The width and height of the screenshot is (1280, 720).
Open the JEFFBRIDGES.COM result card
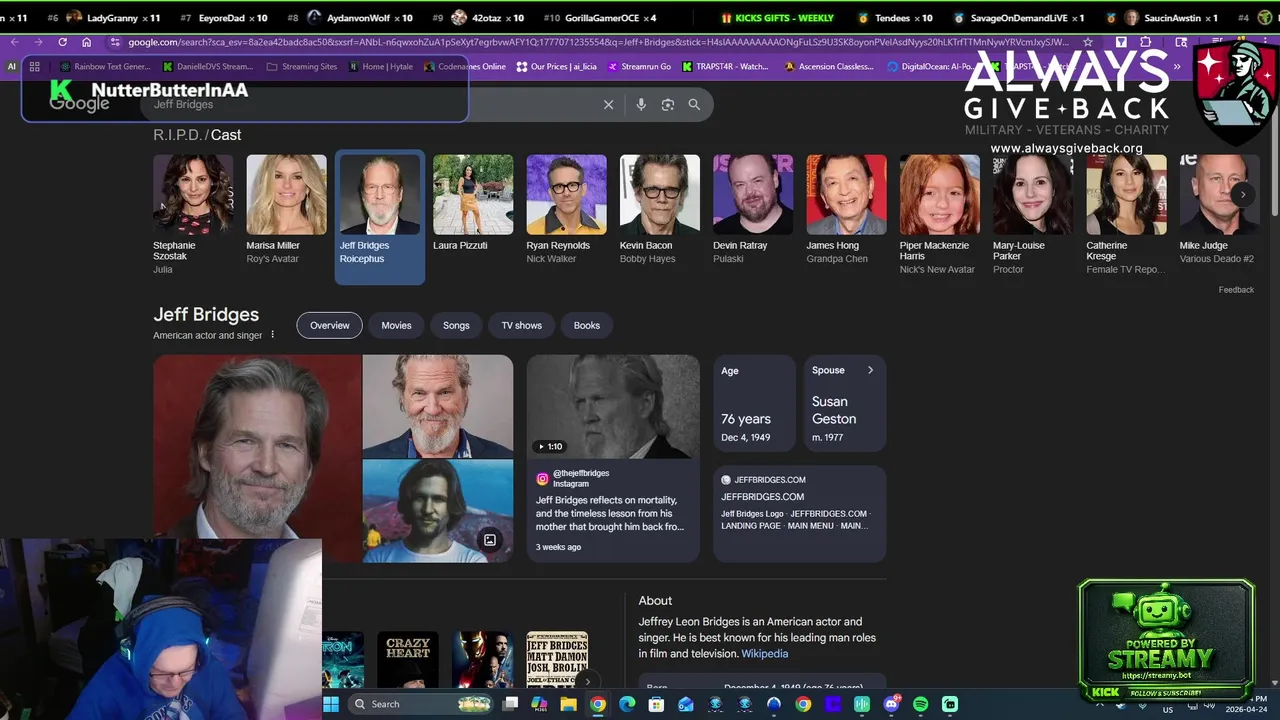pos(799,513)
